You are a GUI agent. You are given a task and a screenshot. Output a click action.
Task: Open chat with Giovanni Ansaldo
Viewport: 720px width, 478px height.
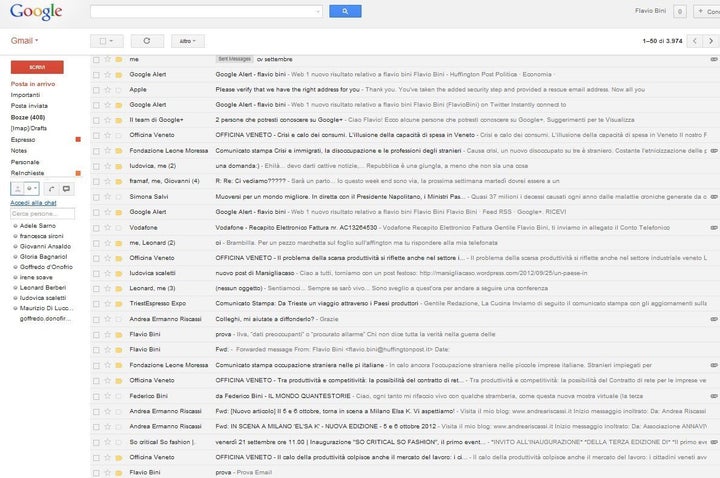[x=45, y=247]
